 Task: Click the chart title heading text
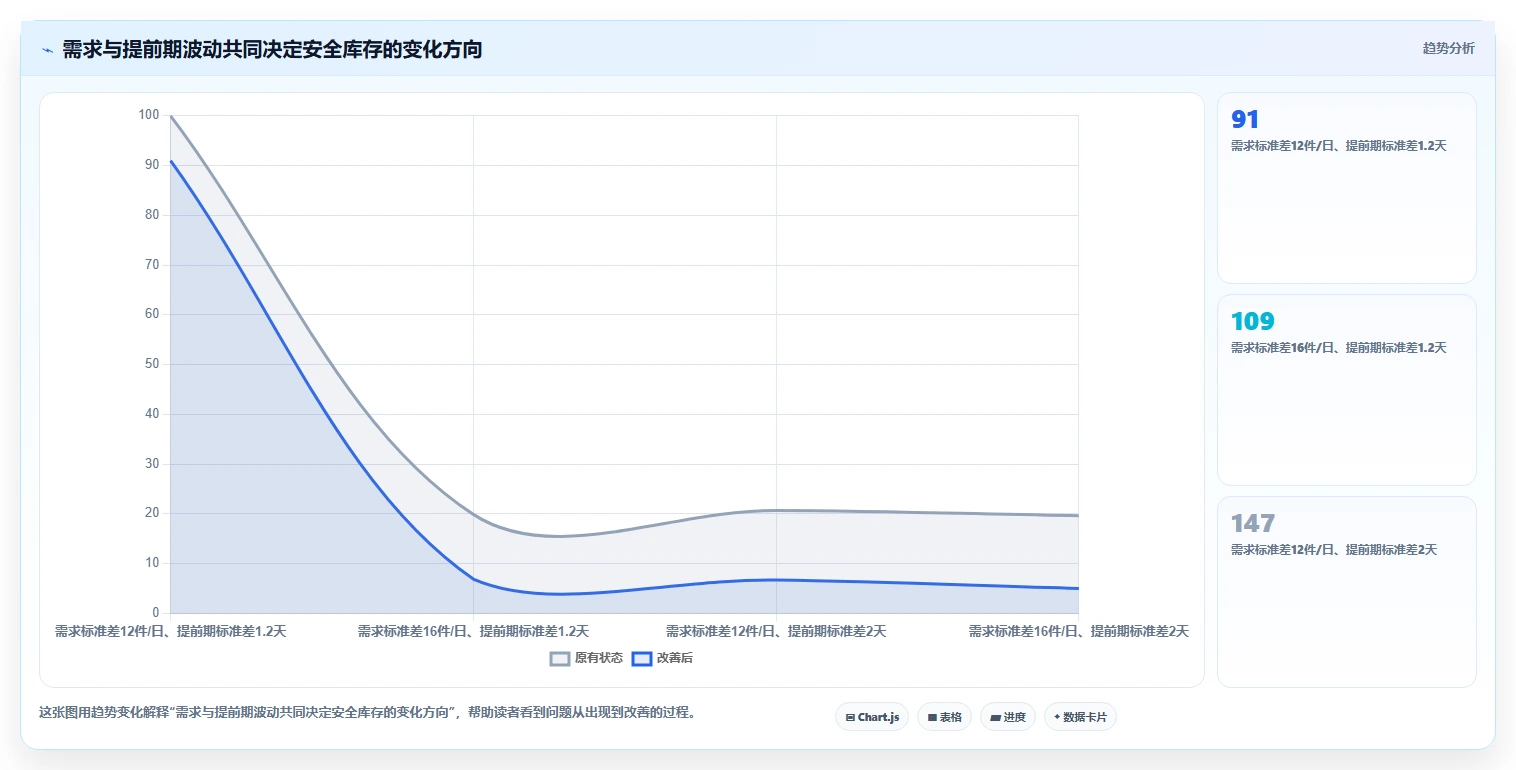click(x=272, y=50)
